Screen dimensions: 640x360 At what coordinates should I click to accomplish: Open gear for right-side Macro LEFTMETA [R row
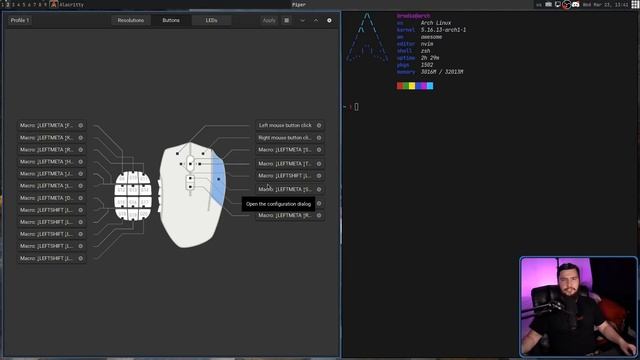[319, 216]
